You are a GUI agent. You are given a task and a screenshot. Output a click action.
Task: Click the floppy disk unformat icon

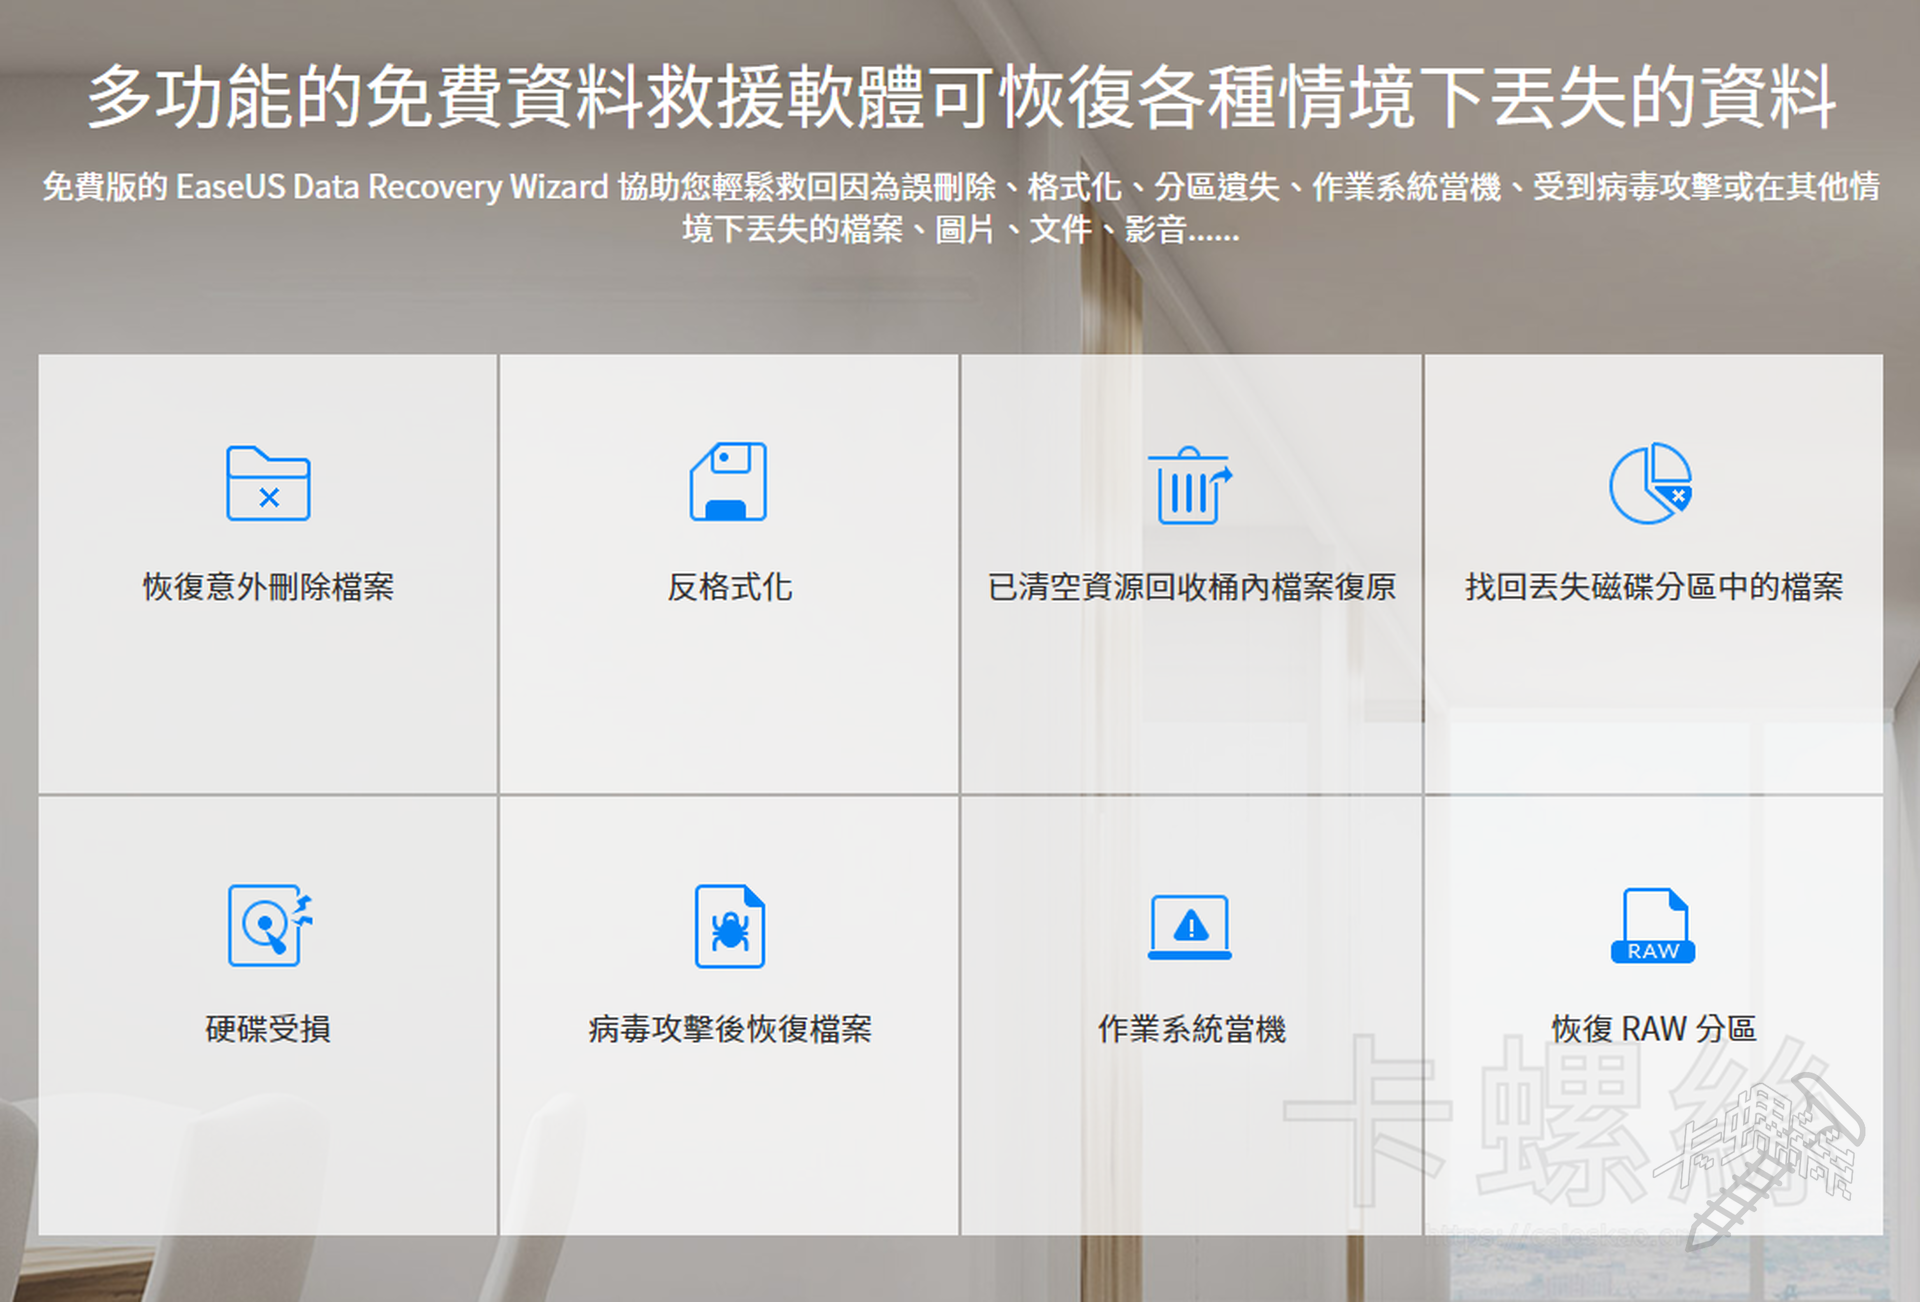click(x=729, y=482)
